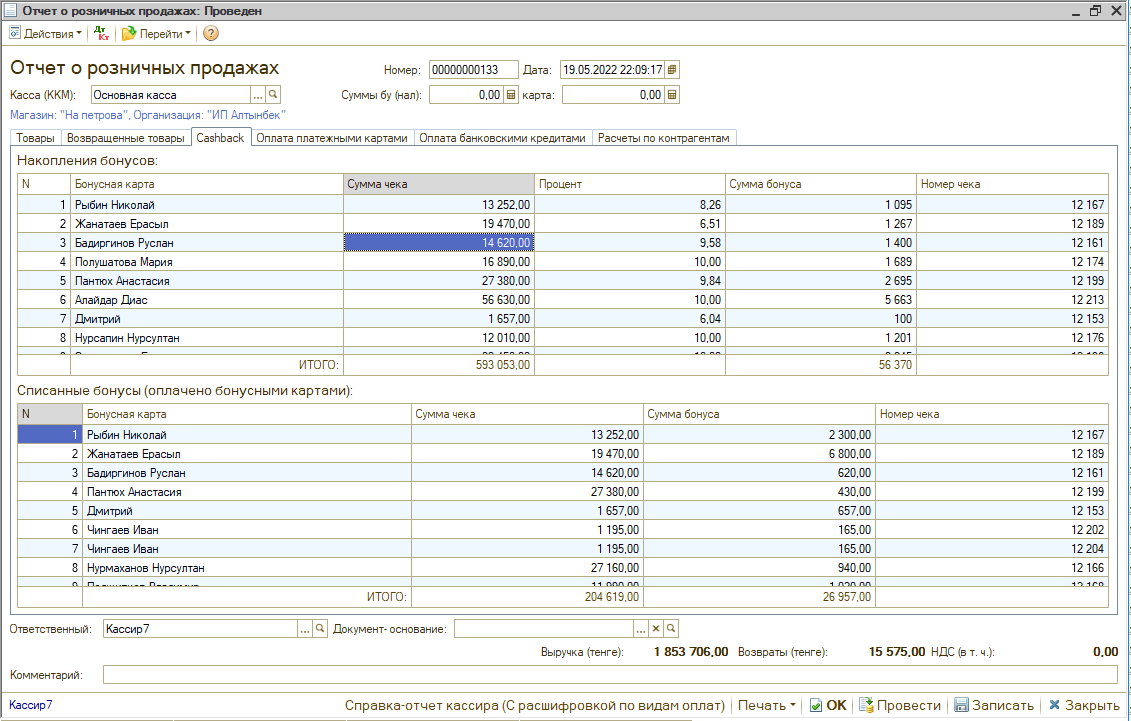Open the Печать dropdown
This screenshot has height=721, width=1131.
(767, 705)
